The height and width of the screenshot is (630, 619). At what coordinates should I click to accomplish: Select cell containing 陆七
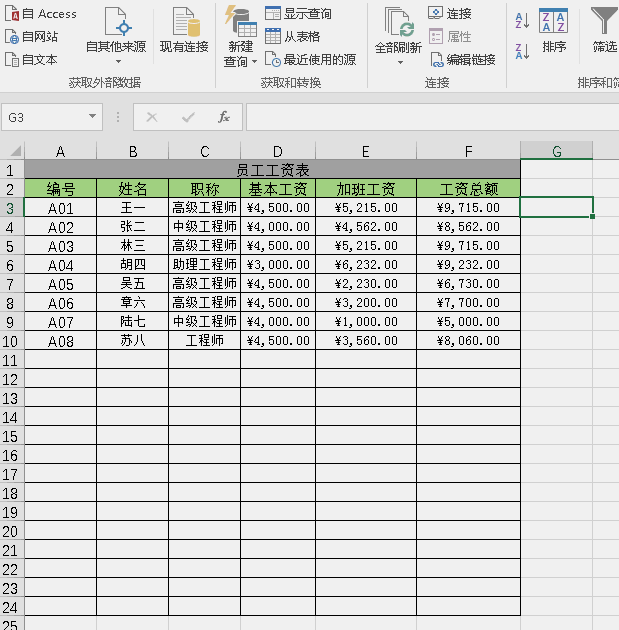(x=133, y=321)
